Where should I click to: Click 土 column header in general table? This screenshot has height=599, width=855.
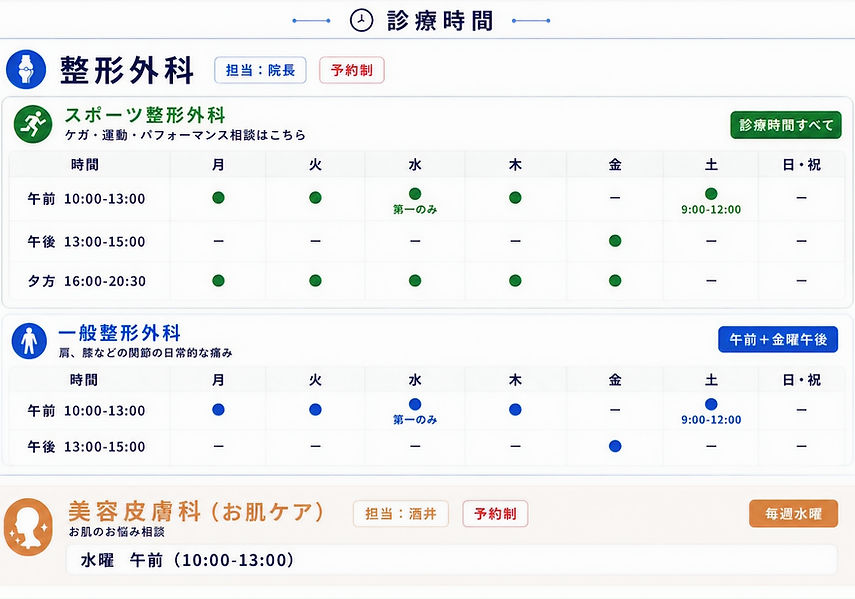click(711, 380)
